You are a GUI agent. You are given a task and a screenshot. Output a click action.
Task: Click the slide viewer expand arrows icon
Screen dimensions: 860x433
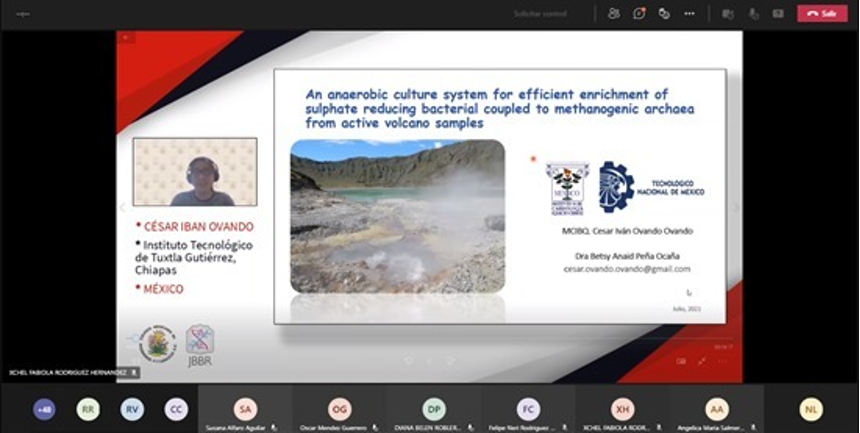[701, 361]
